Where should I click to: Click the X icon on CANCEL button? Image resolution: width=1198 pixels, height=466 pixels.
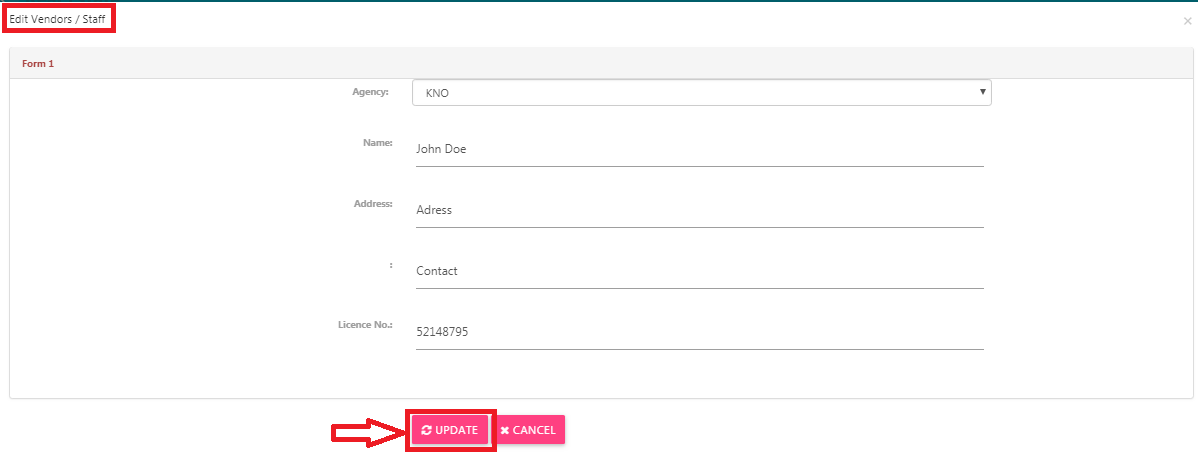point(504,431)
